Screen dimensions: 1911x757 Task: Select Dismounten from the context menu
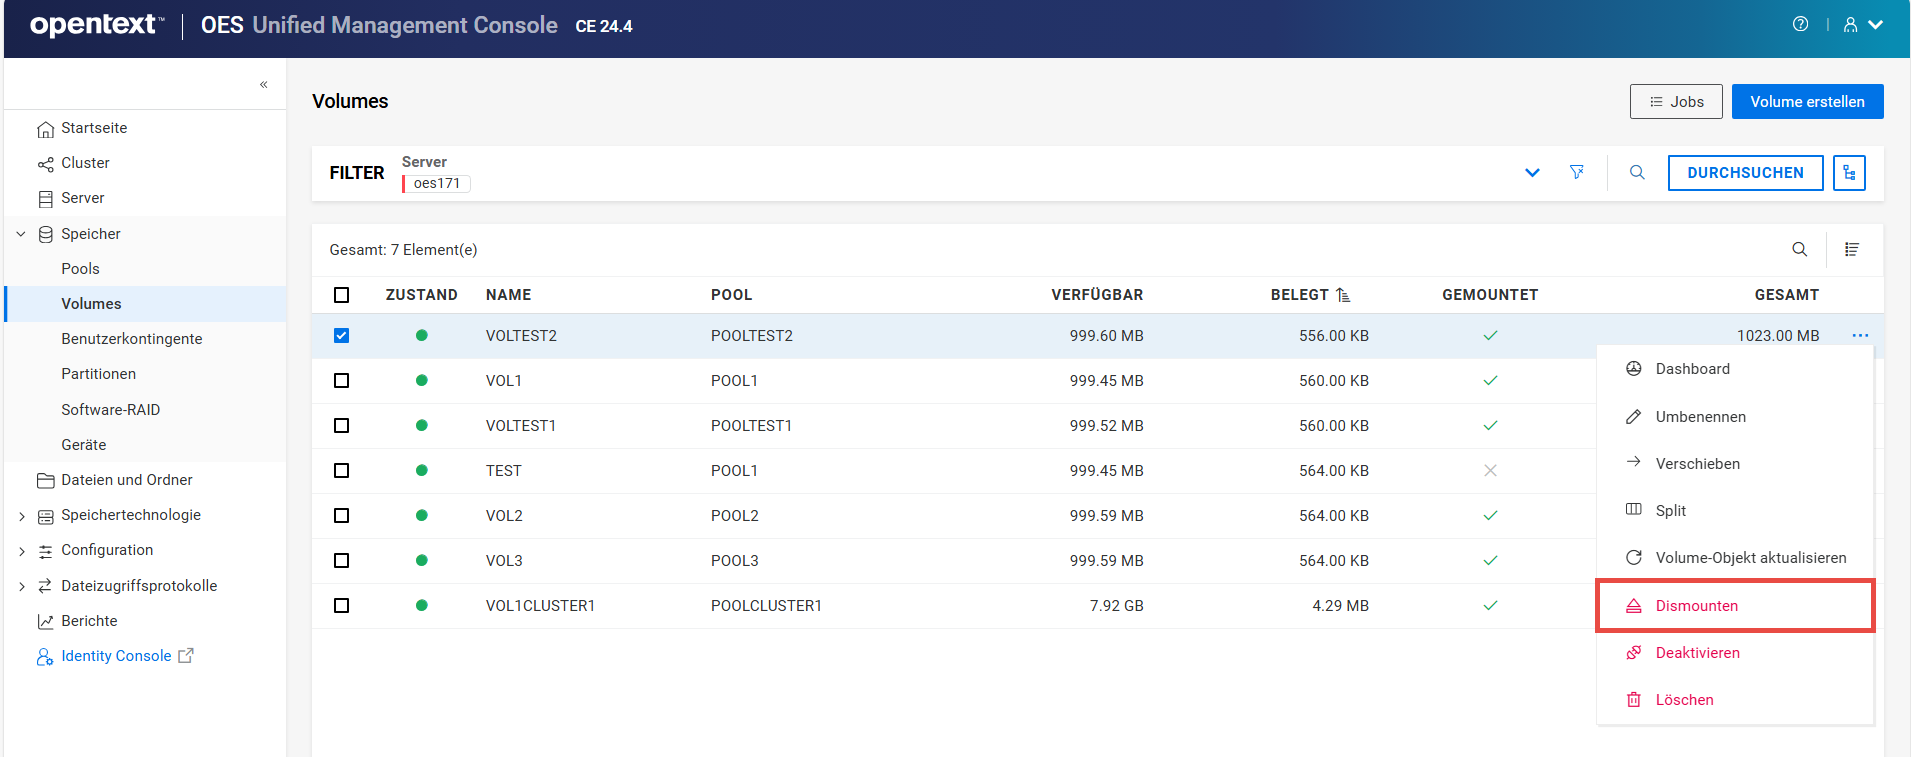1696,606
